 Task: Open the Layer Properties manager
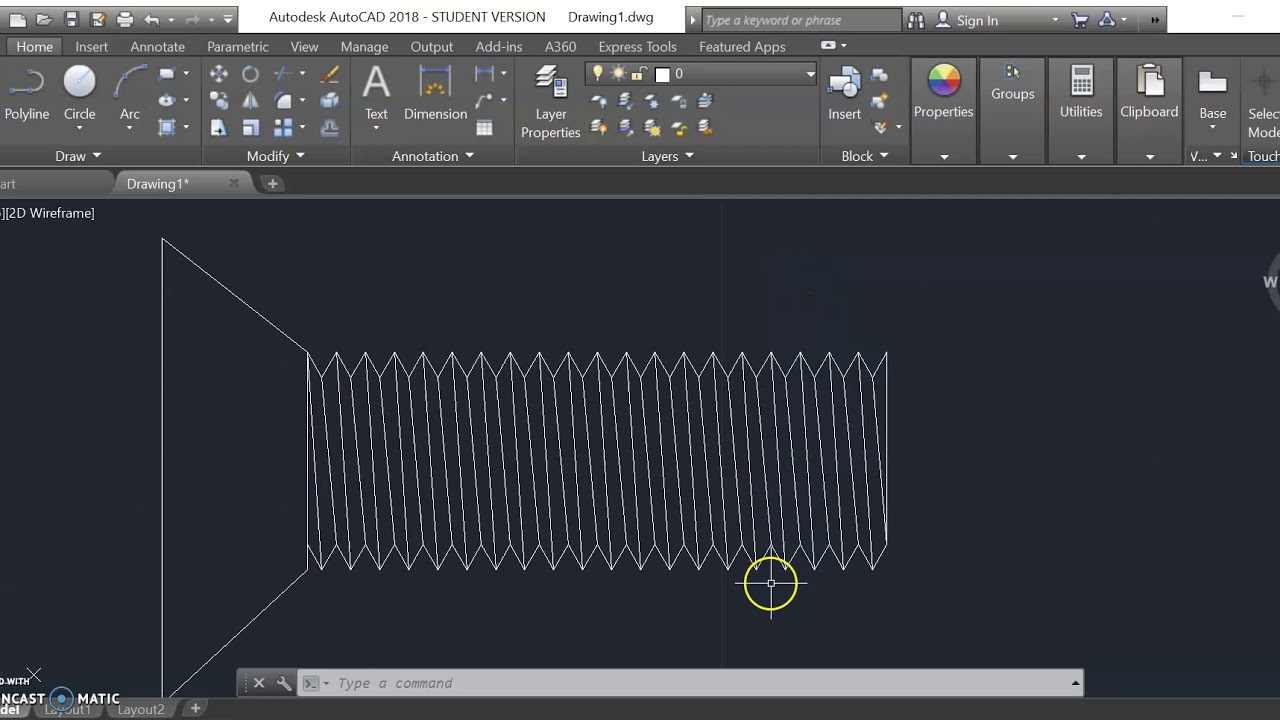point(550,102)
